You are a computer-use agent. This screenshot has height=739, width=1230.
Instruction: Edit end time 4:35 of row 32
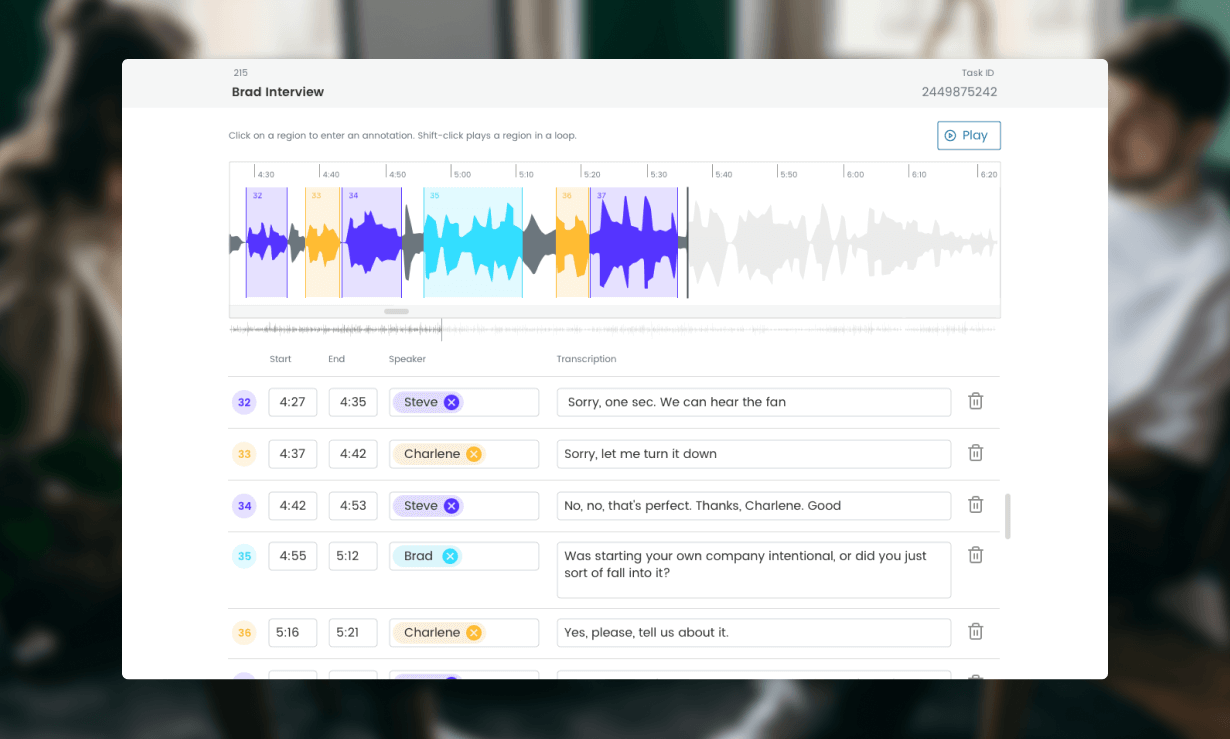click(353, 402)
